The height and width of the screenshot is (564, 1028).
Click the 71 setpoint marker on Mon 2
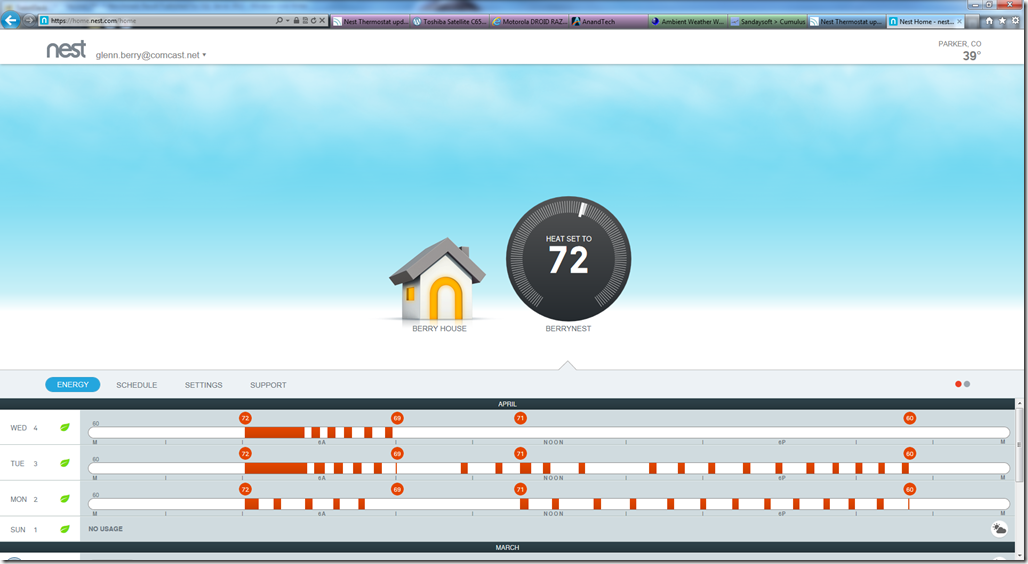tap(520, 489)
